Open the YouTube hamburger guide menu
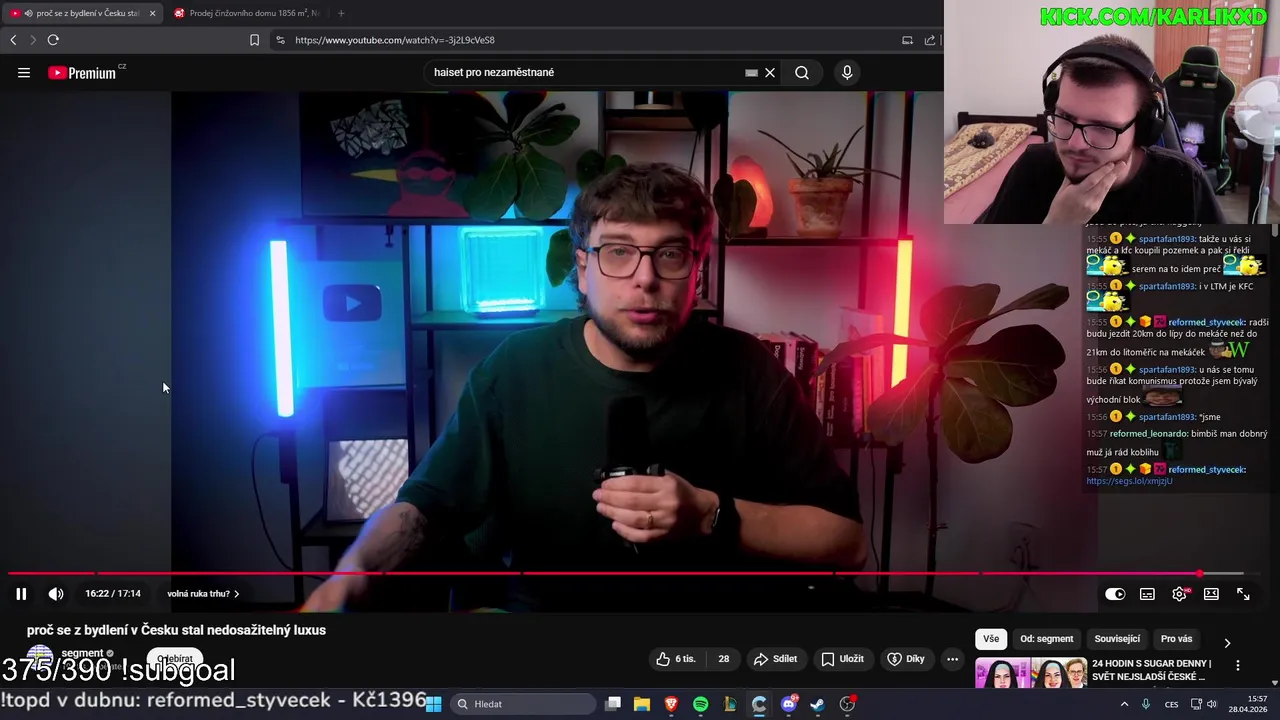The image size is (1280, 720). 24,72
